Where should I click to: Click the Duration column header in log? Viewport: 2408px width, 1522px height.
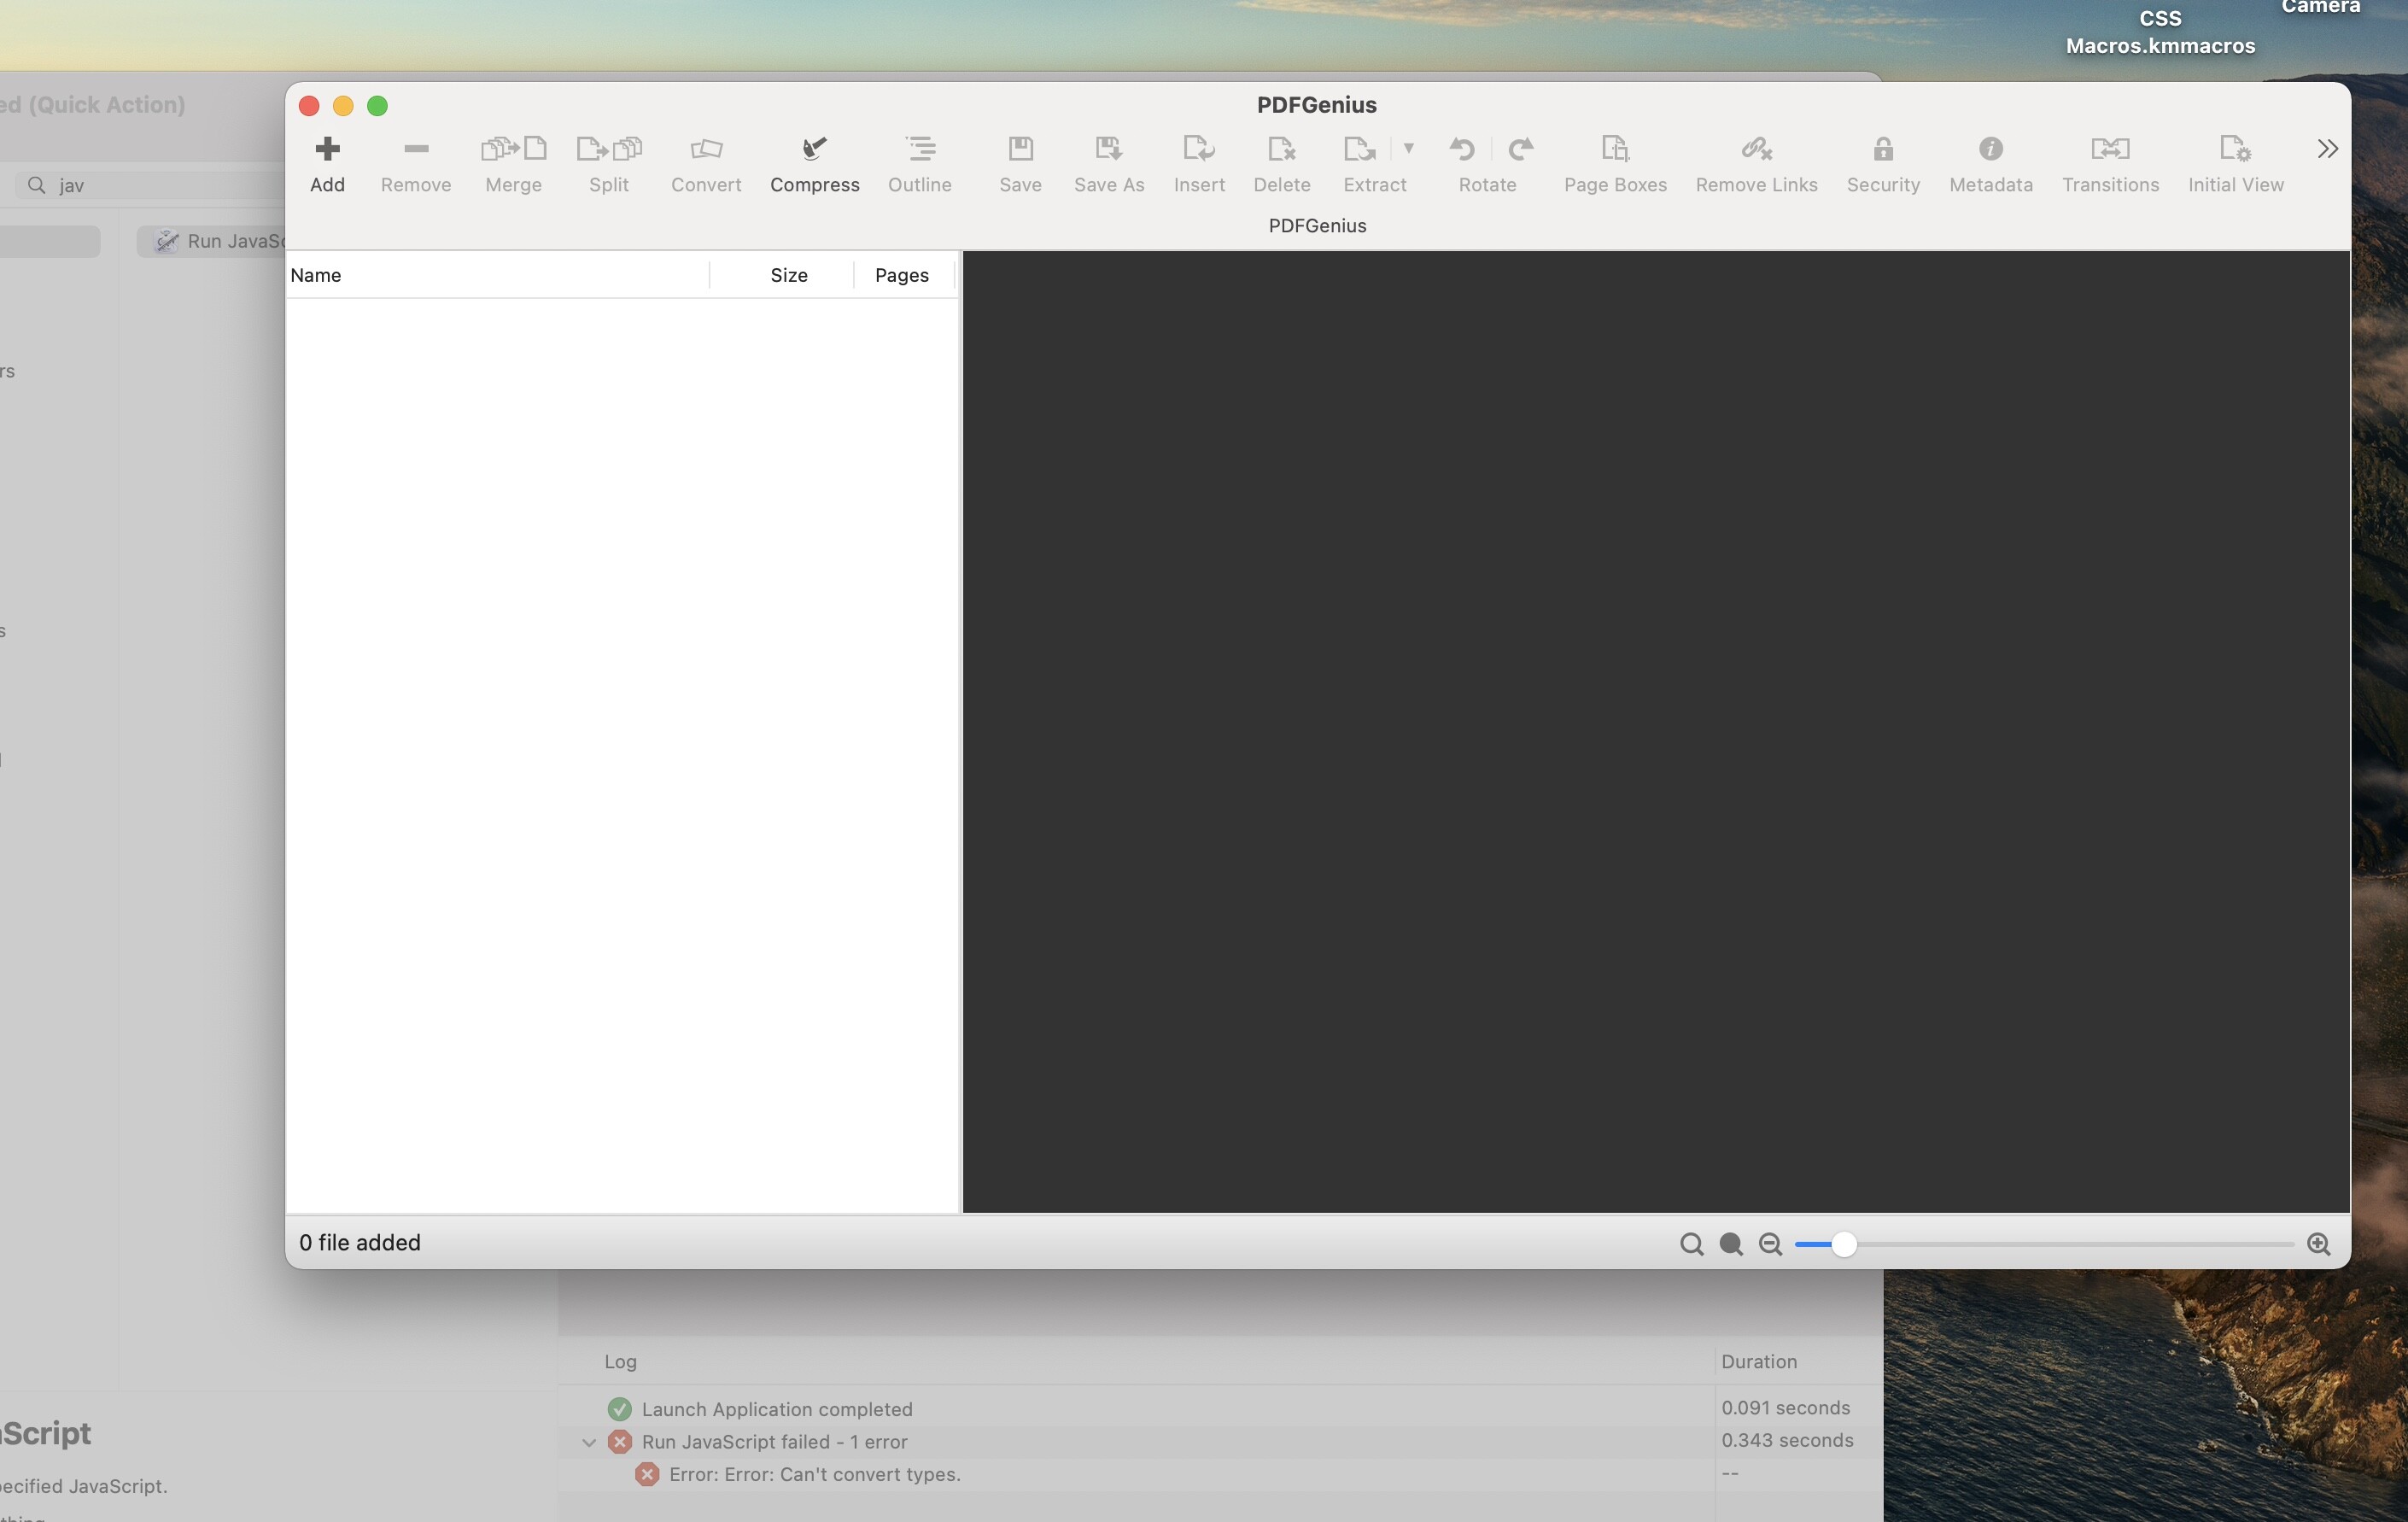[x=1759, y=1362]
